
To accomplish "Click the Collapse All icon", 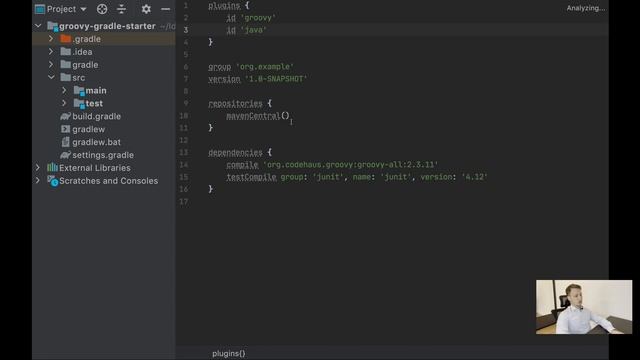I will (122, 9).
